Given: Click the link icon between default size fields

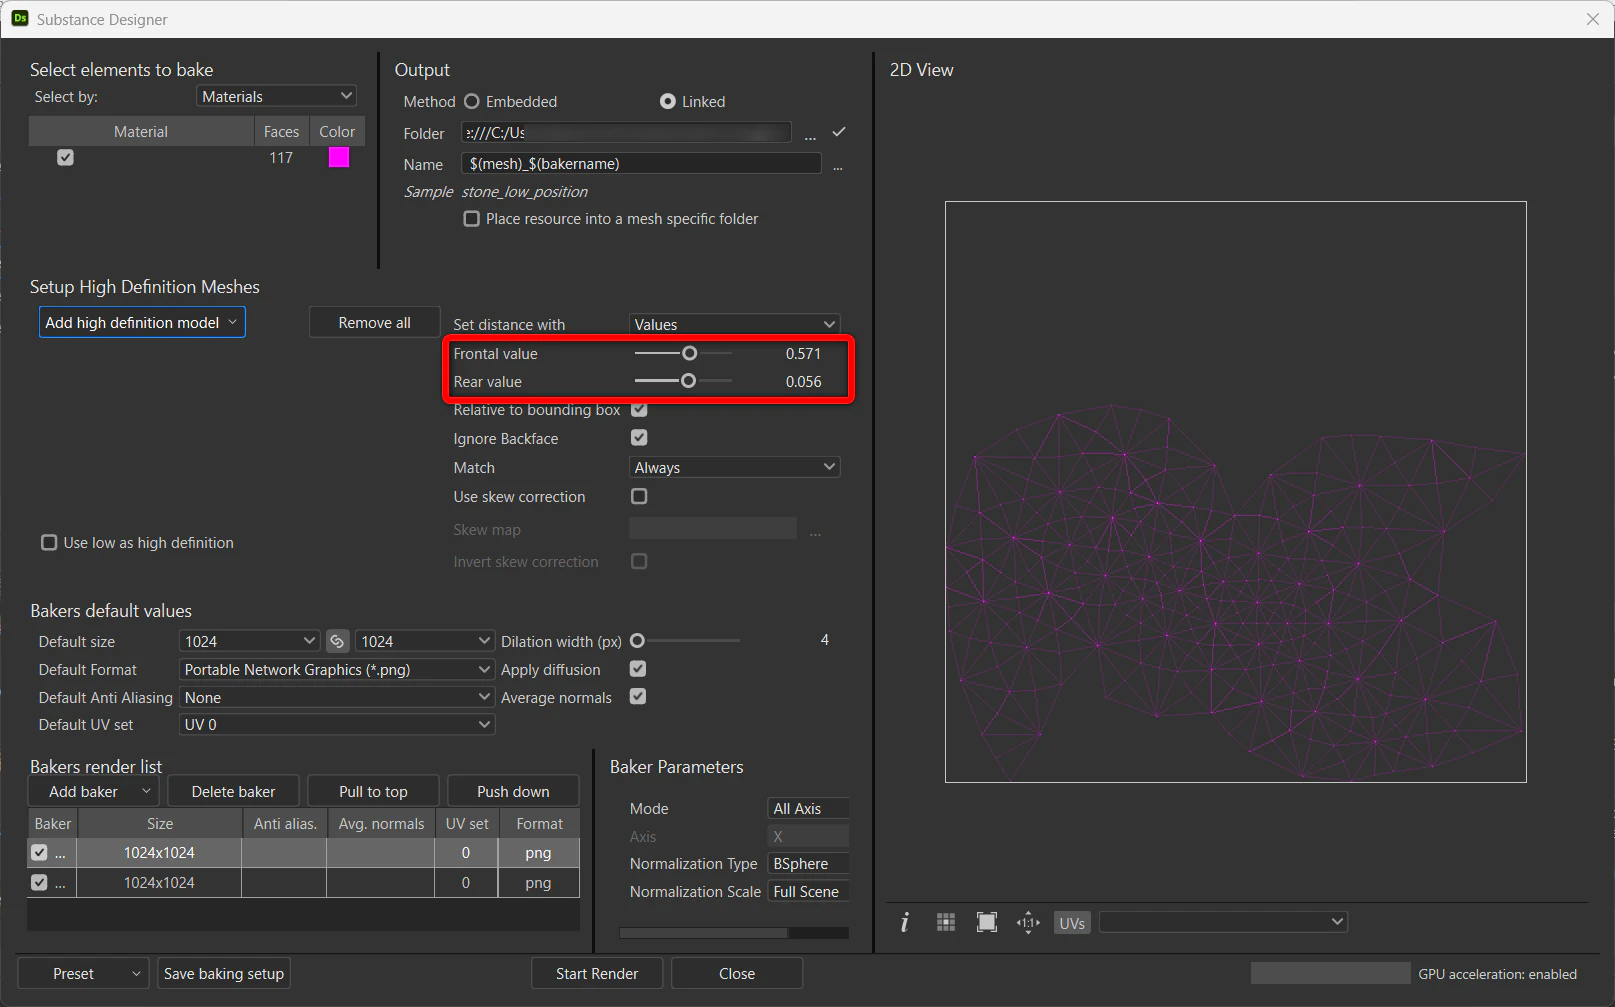Looking at the screenshot, I should click(x=338, y=641).
